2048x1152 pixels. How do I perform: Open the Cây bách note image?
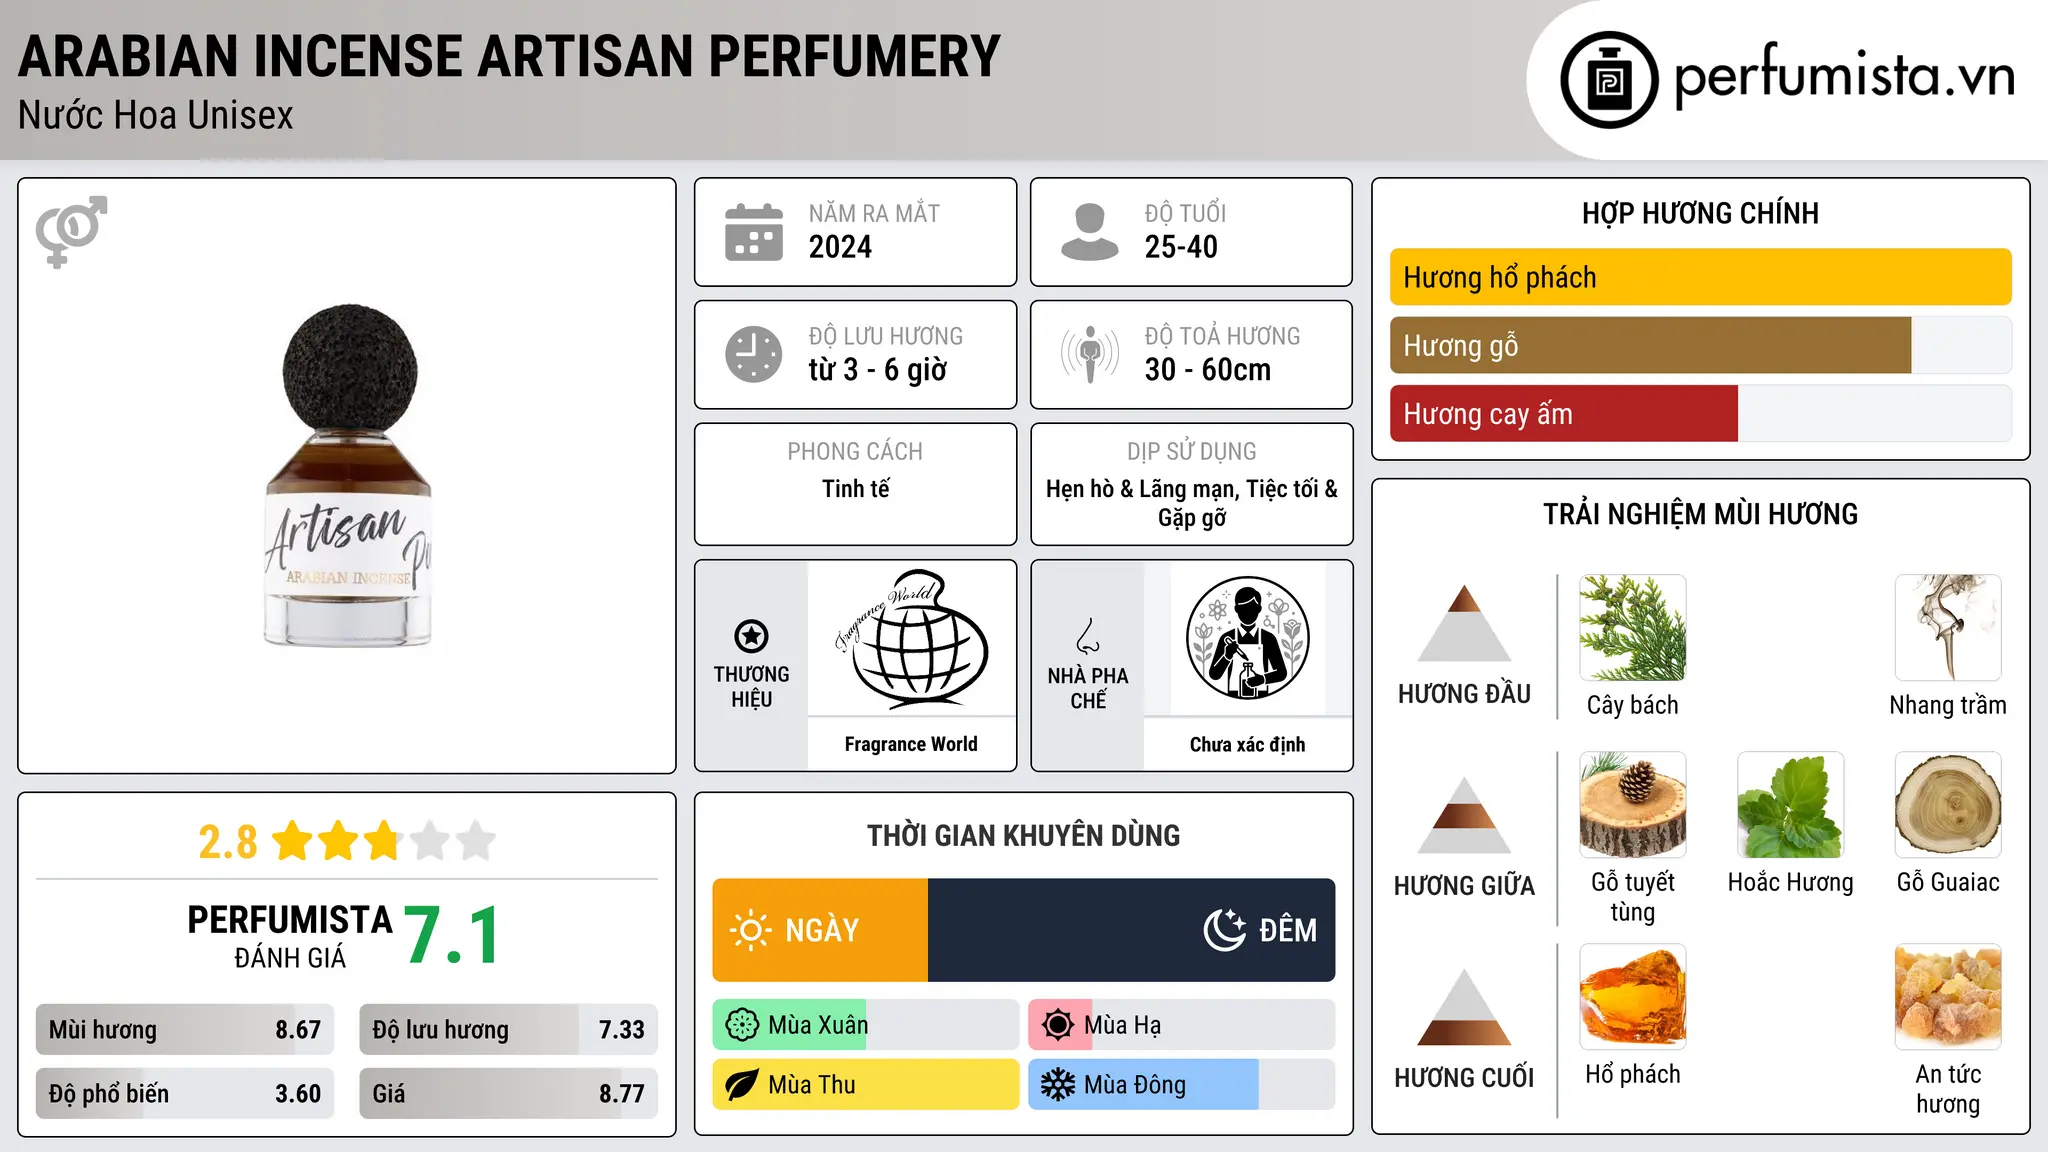(x=1633, y=628)
